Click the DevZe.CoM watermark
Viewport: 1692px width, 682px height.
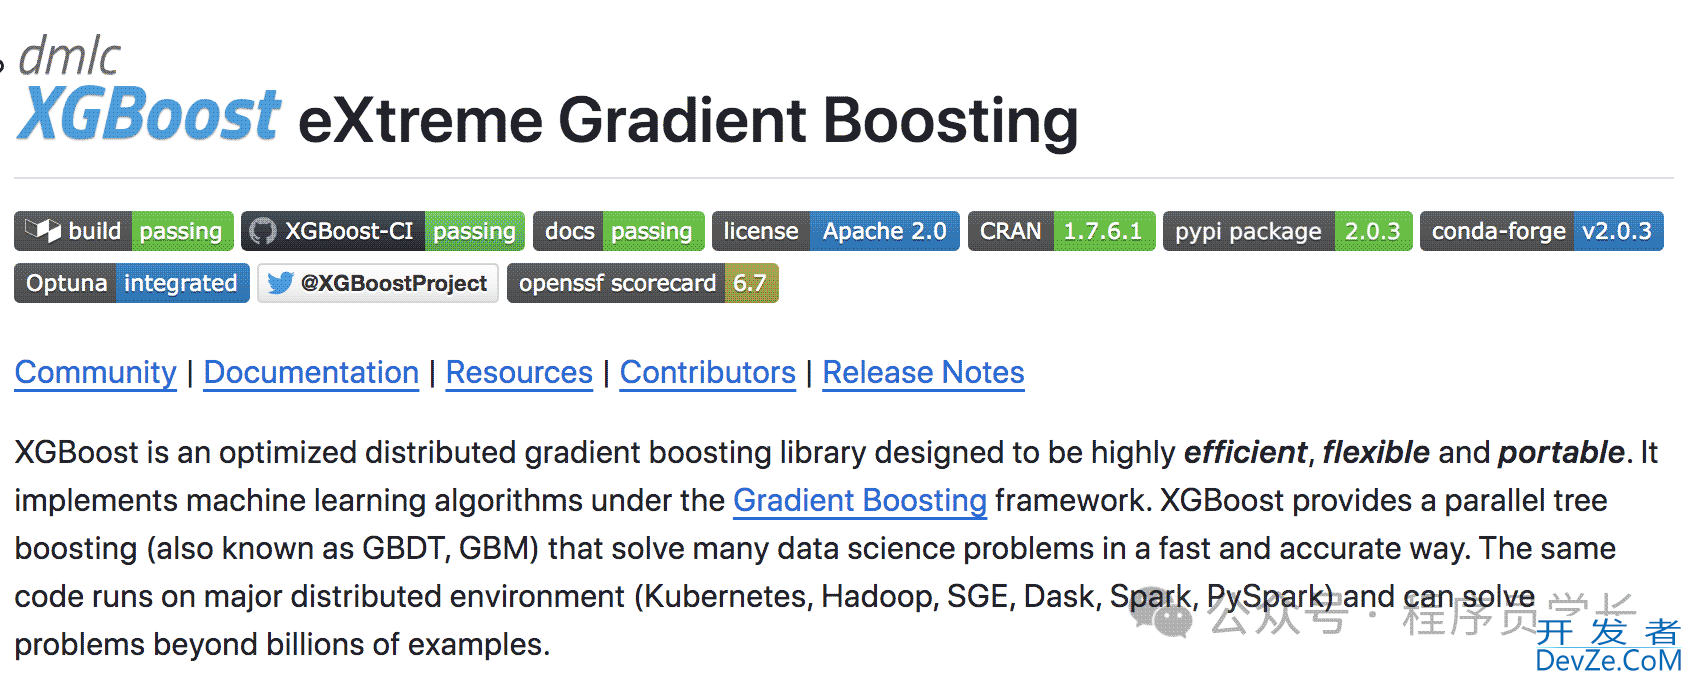[1608, 660]
